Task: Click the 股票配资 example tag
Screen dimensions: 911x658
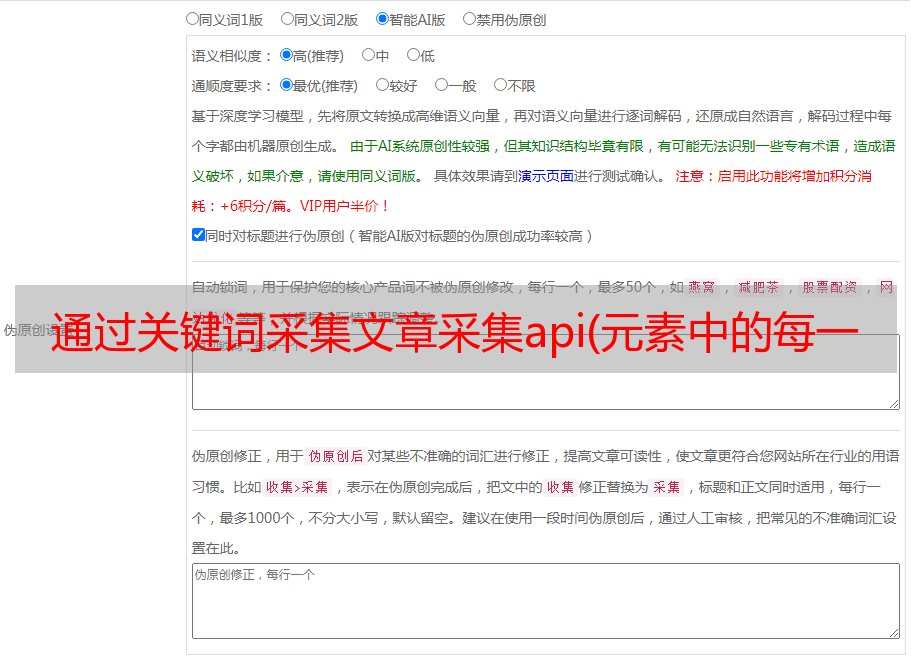Action: click(x=830, y=287)
